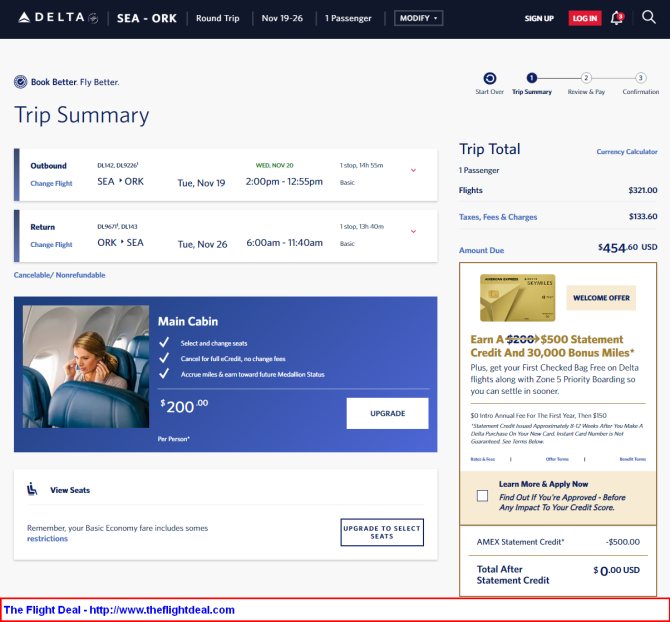Open the Currency Calculator link
670x622 pixels.
click(627, 152)
